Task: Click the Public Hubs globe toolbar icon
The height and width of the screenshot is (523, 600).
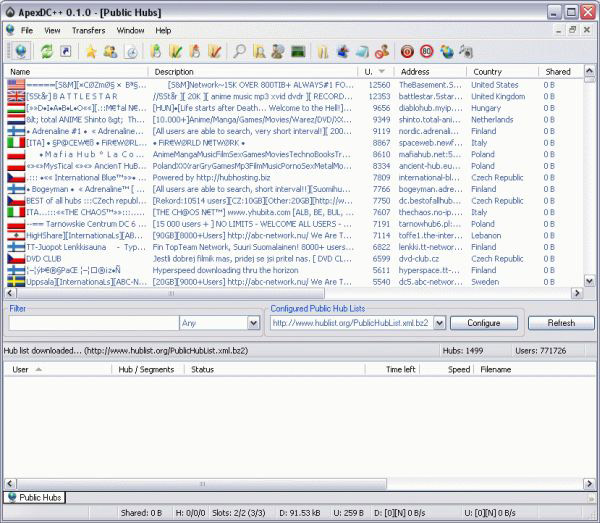Action: (21, 51)
